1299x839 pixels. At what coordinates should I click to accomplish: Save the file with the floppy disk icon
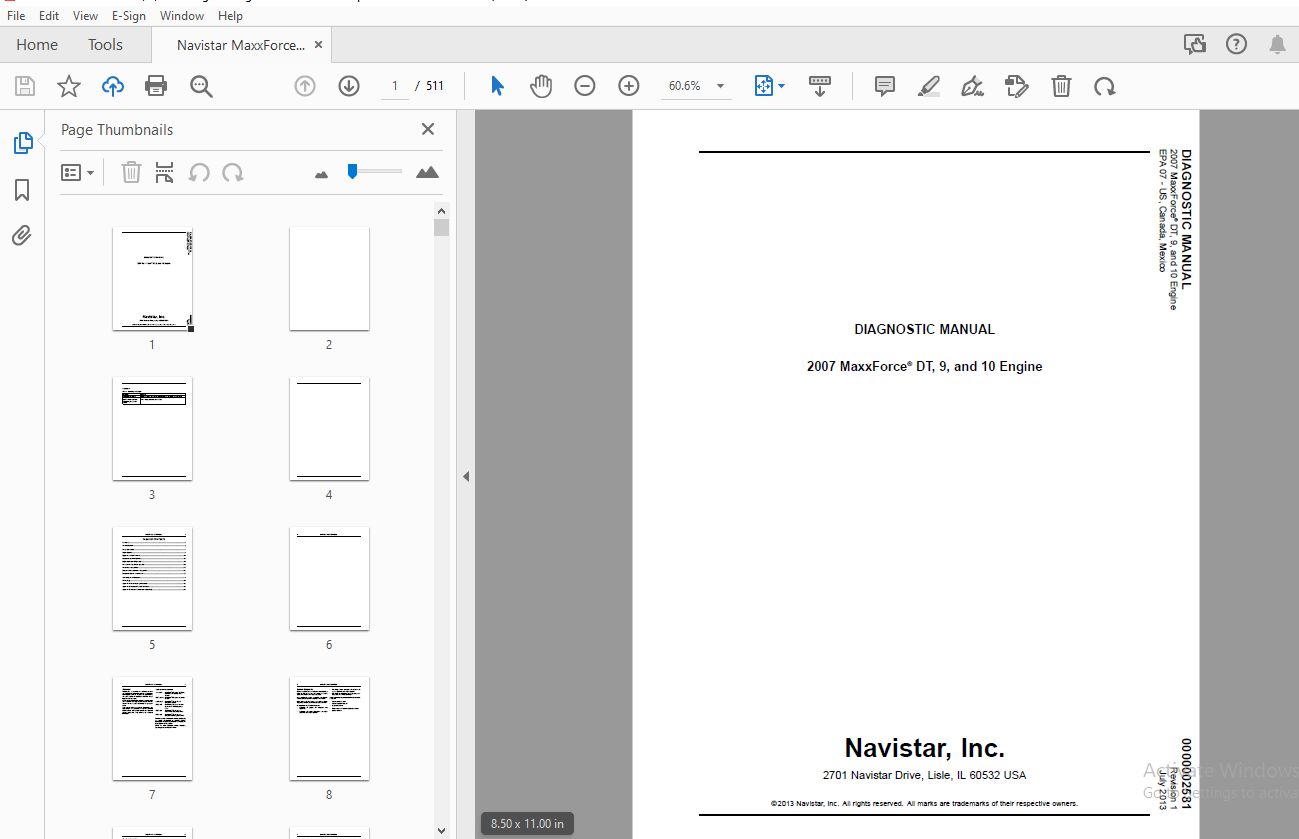click(25, 86)
